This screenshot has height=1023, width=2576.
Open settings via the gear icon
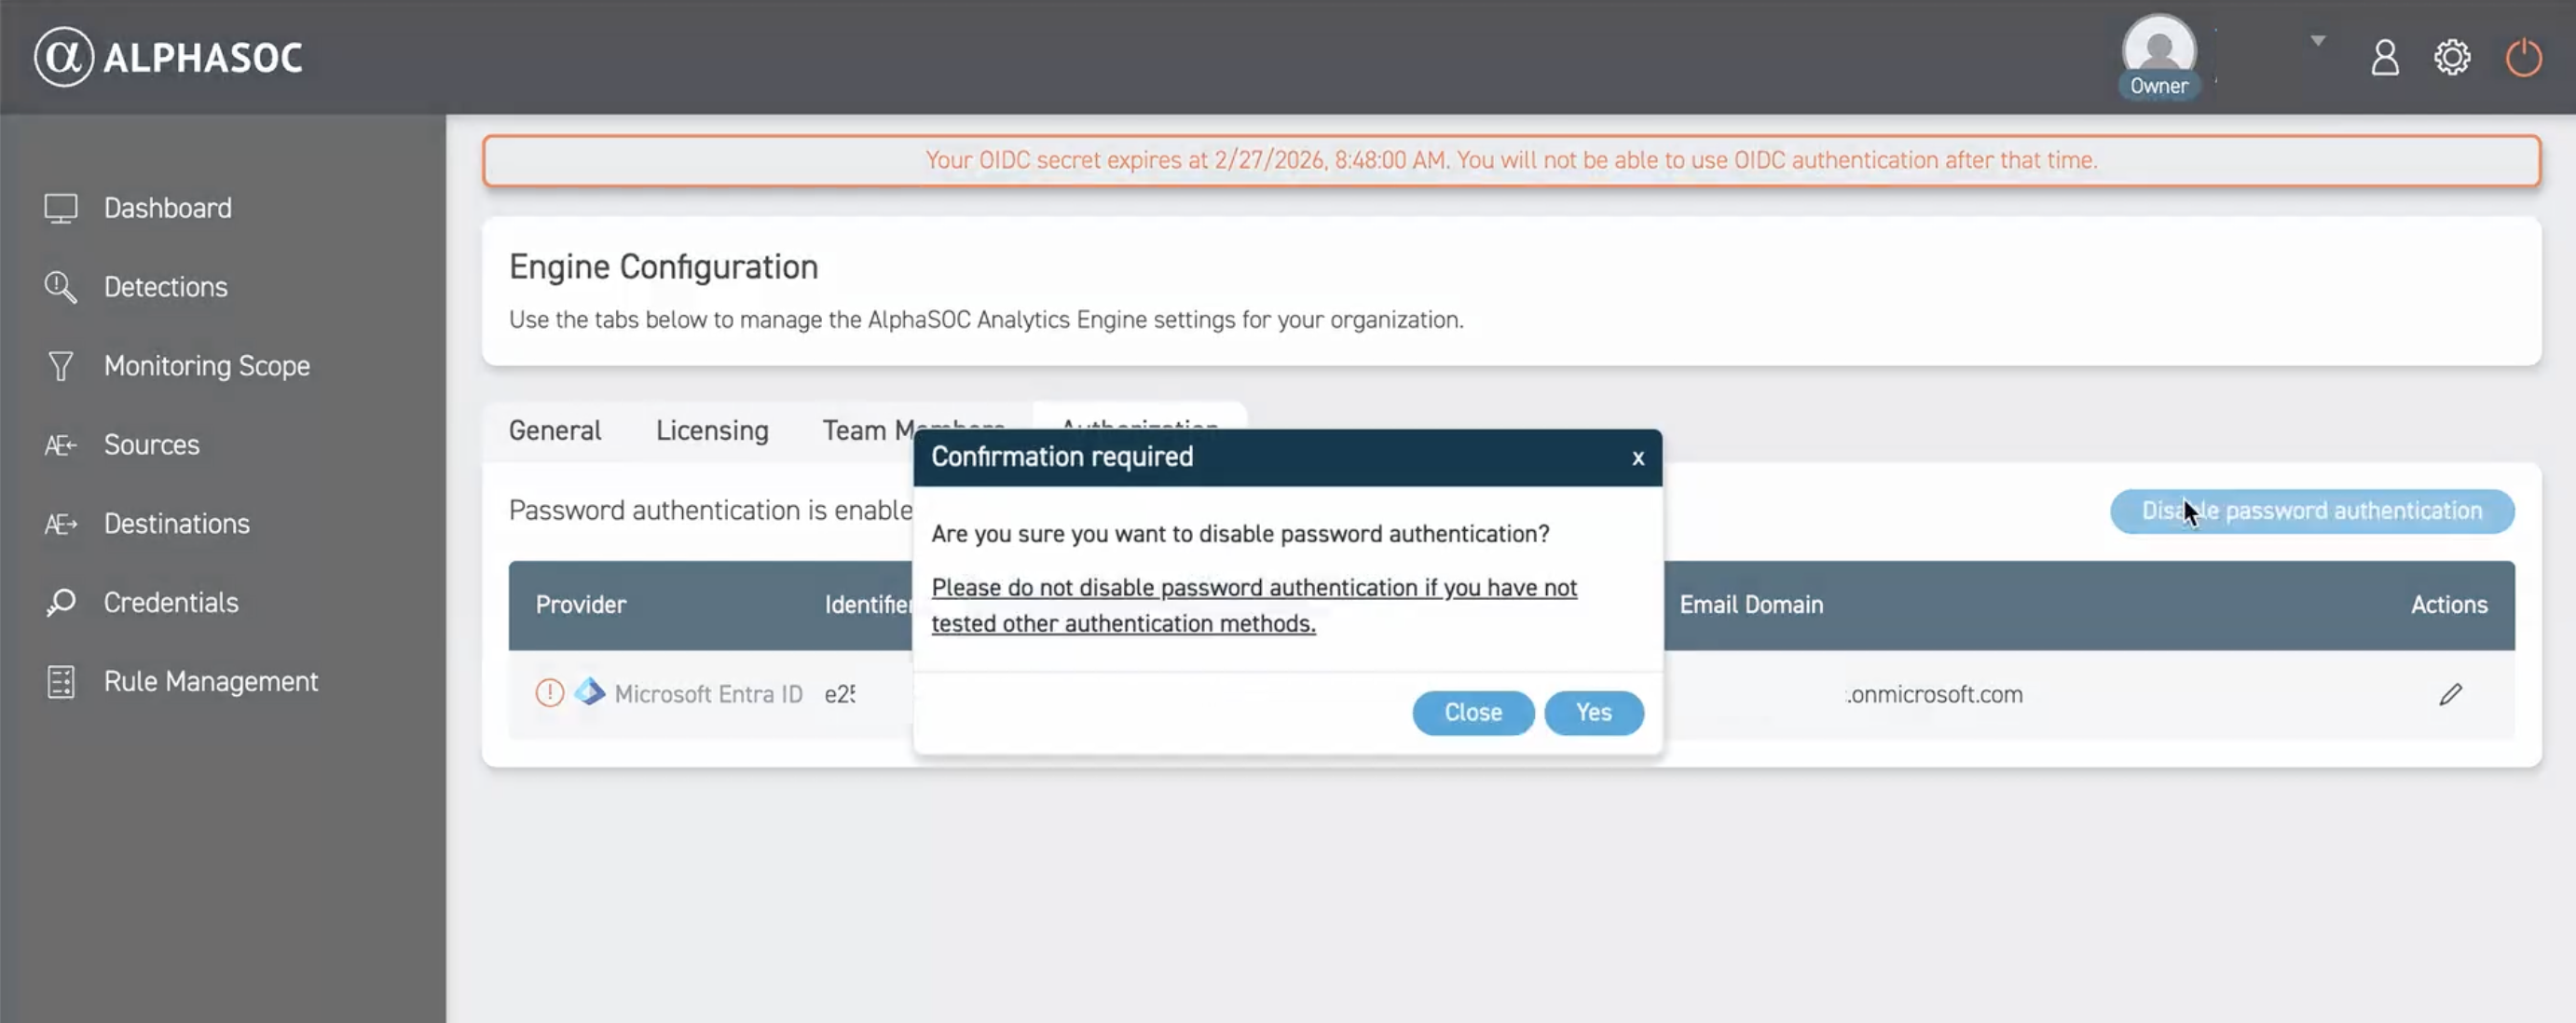click(2451, 58)
